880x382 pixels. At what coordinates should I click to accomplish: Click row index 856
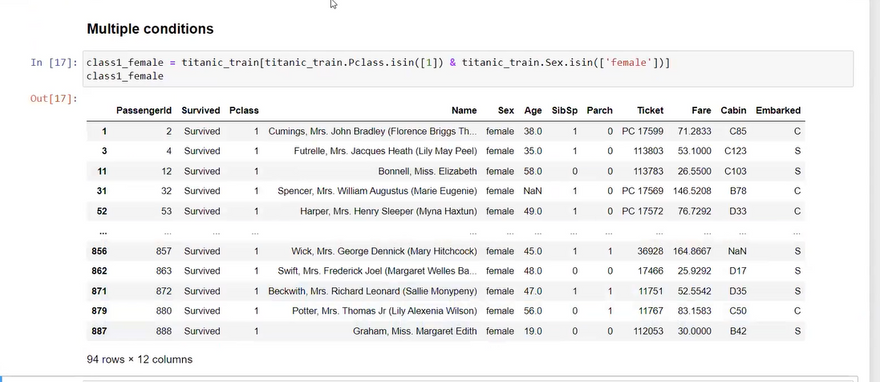(x=99, y=251)
